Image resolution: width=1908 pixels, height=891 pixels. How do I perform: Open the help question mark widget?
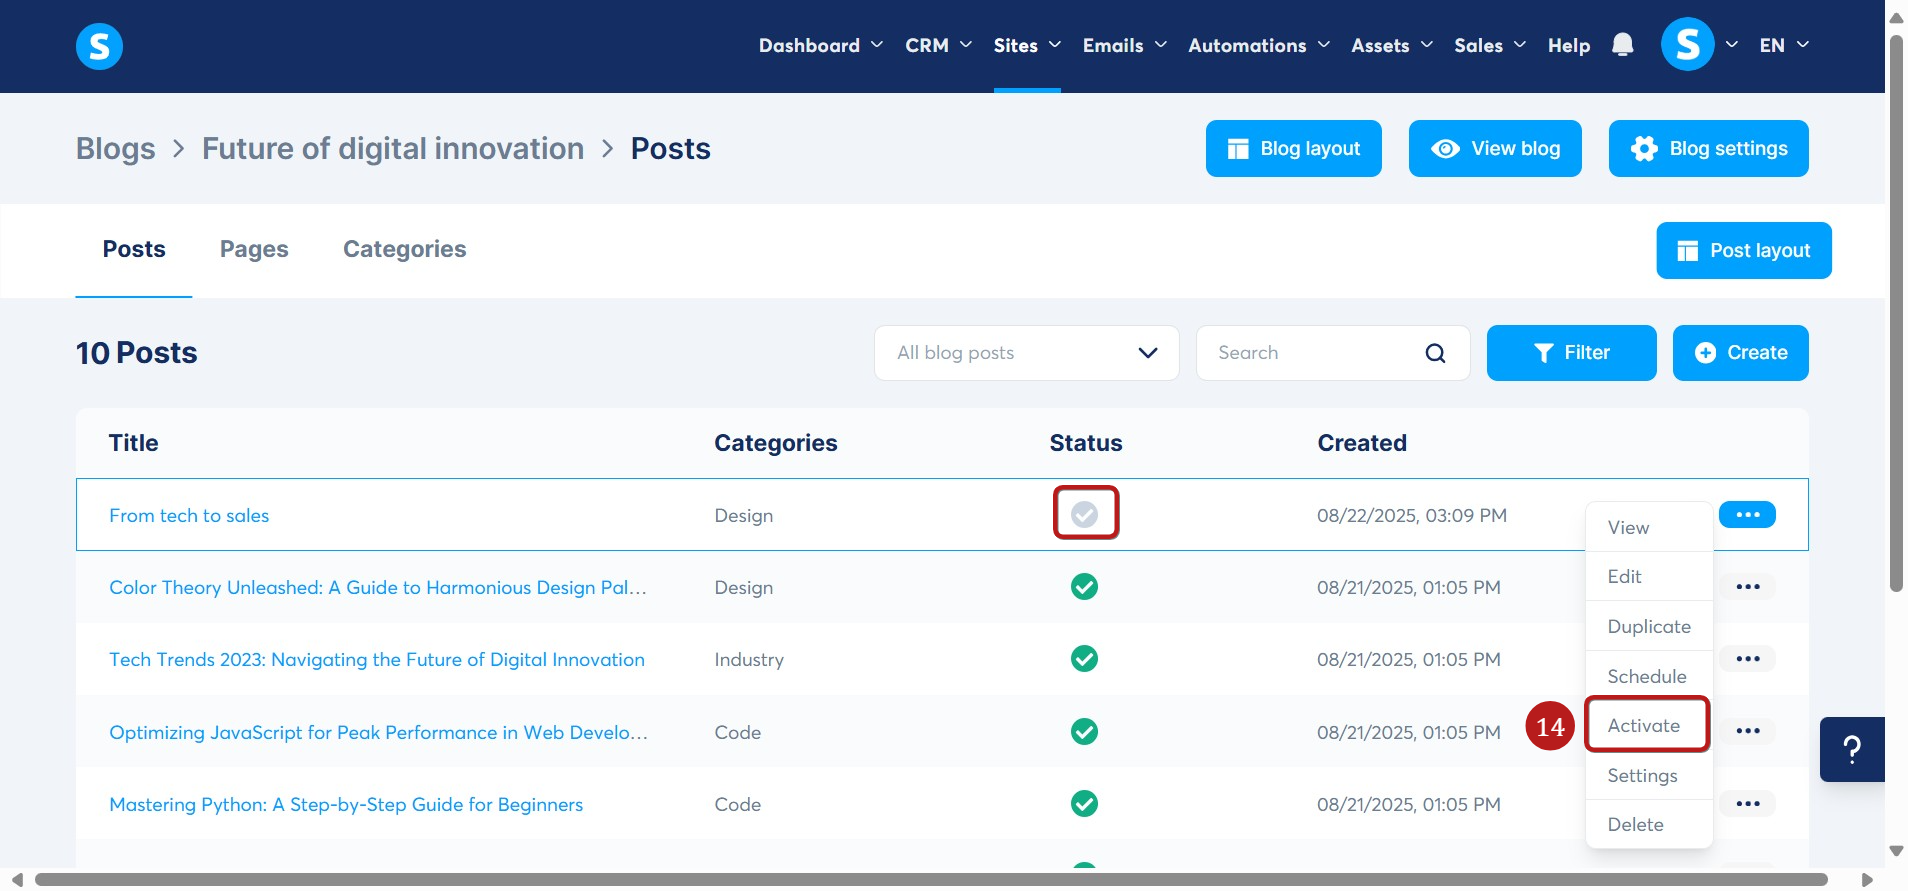(1852, 749)
